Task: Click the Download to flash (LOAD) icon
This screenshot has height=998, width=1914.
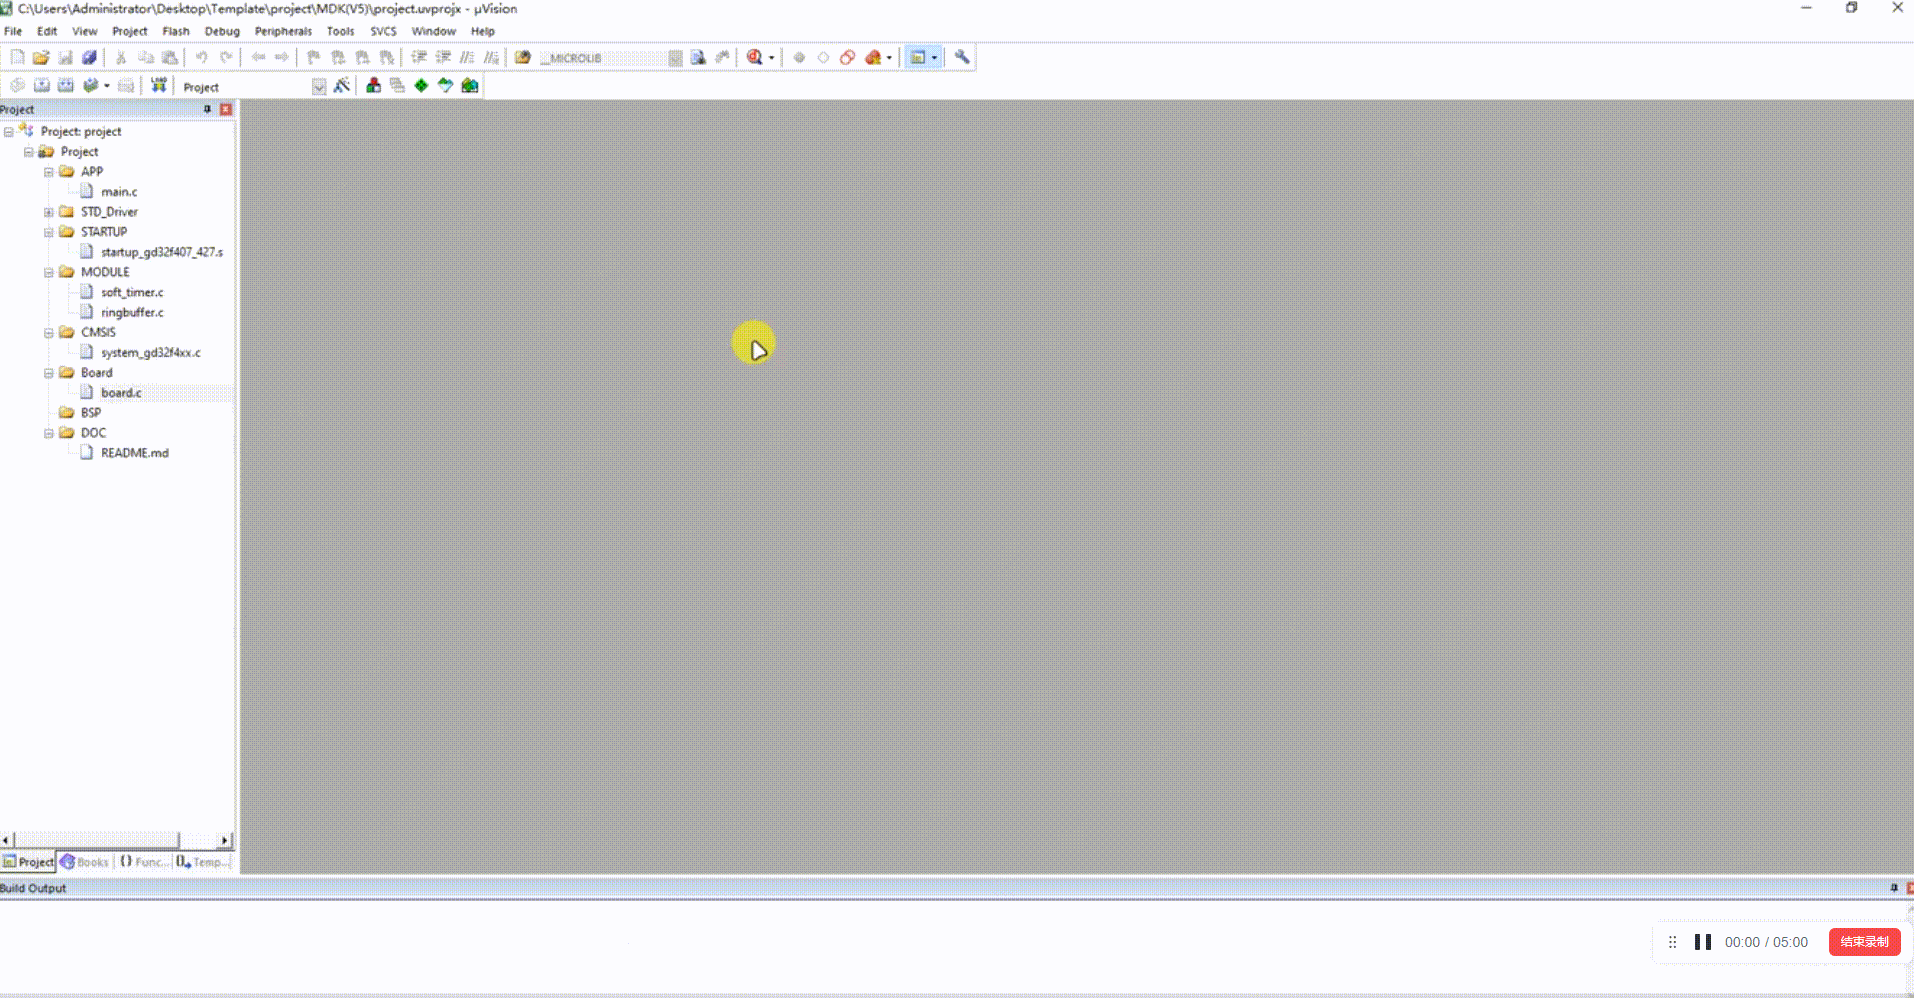Action: [x=159, y=86]
